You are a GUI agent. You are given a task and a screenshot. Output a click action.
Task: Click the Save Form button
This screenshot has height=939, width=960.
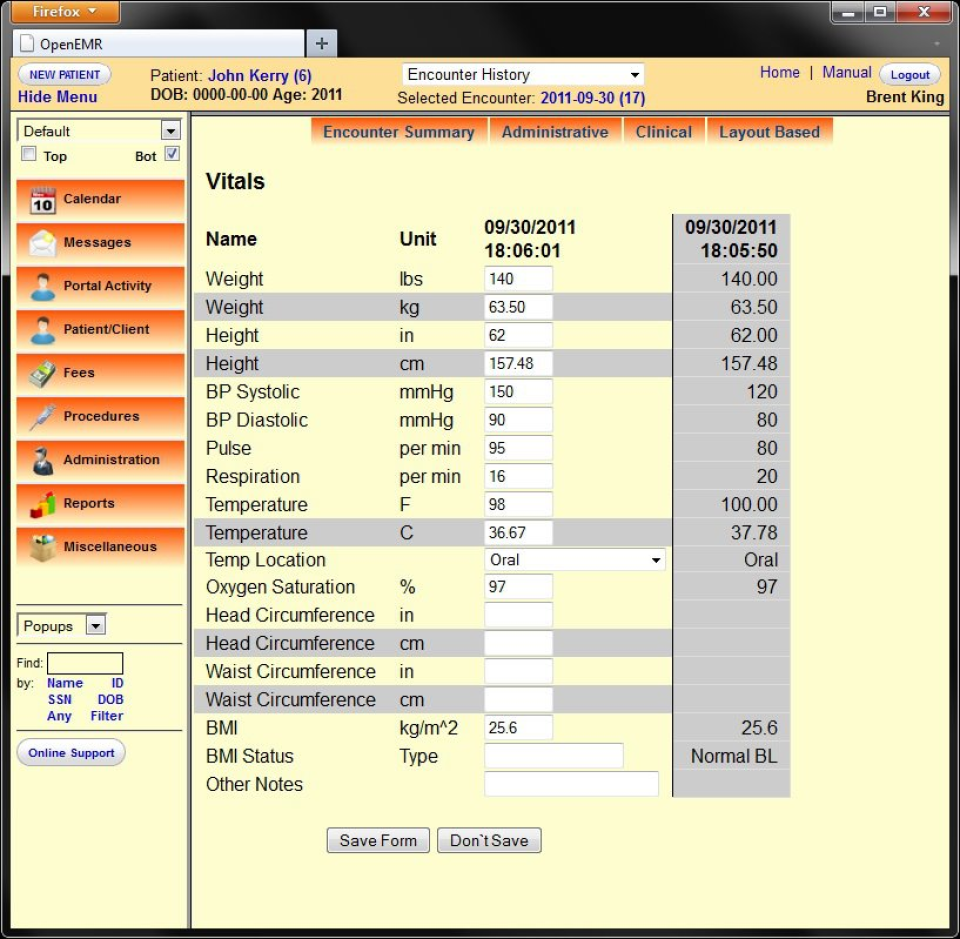pos(378,840)
